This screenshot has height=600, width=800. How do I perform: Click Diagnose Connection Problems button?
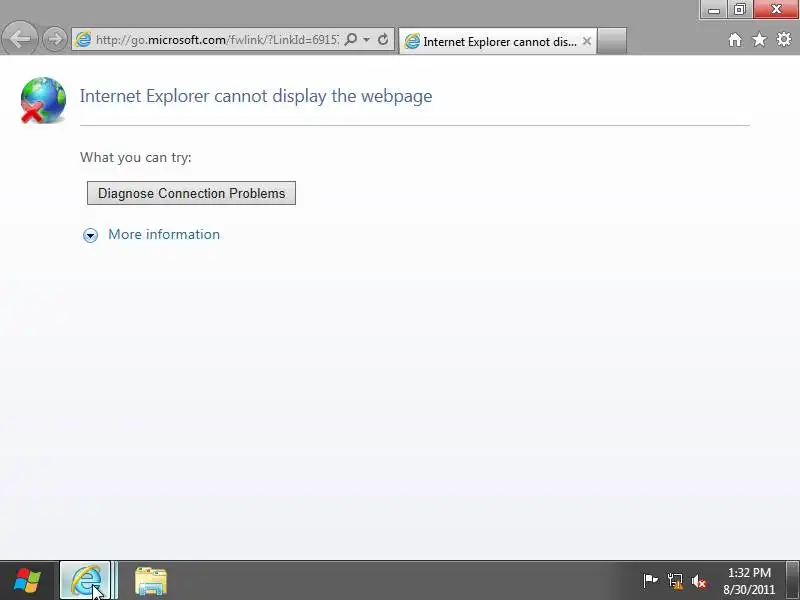191,193
